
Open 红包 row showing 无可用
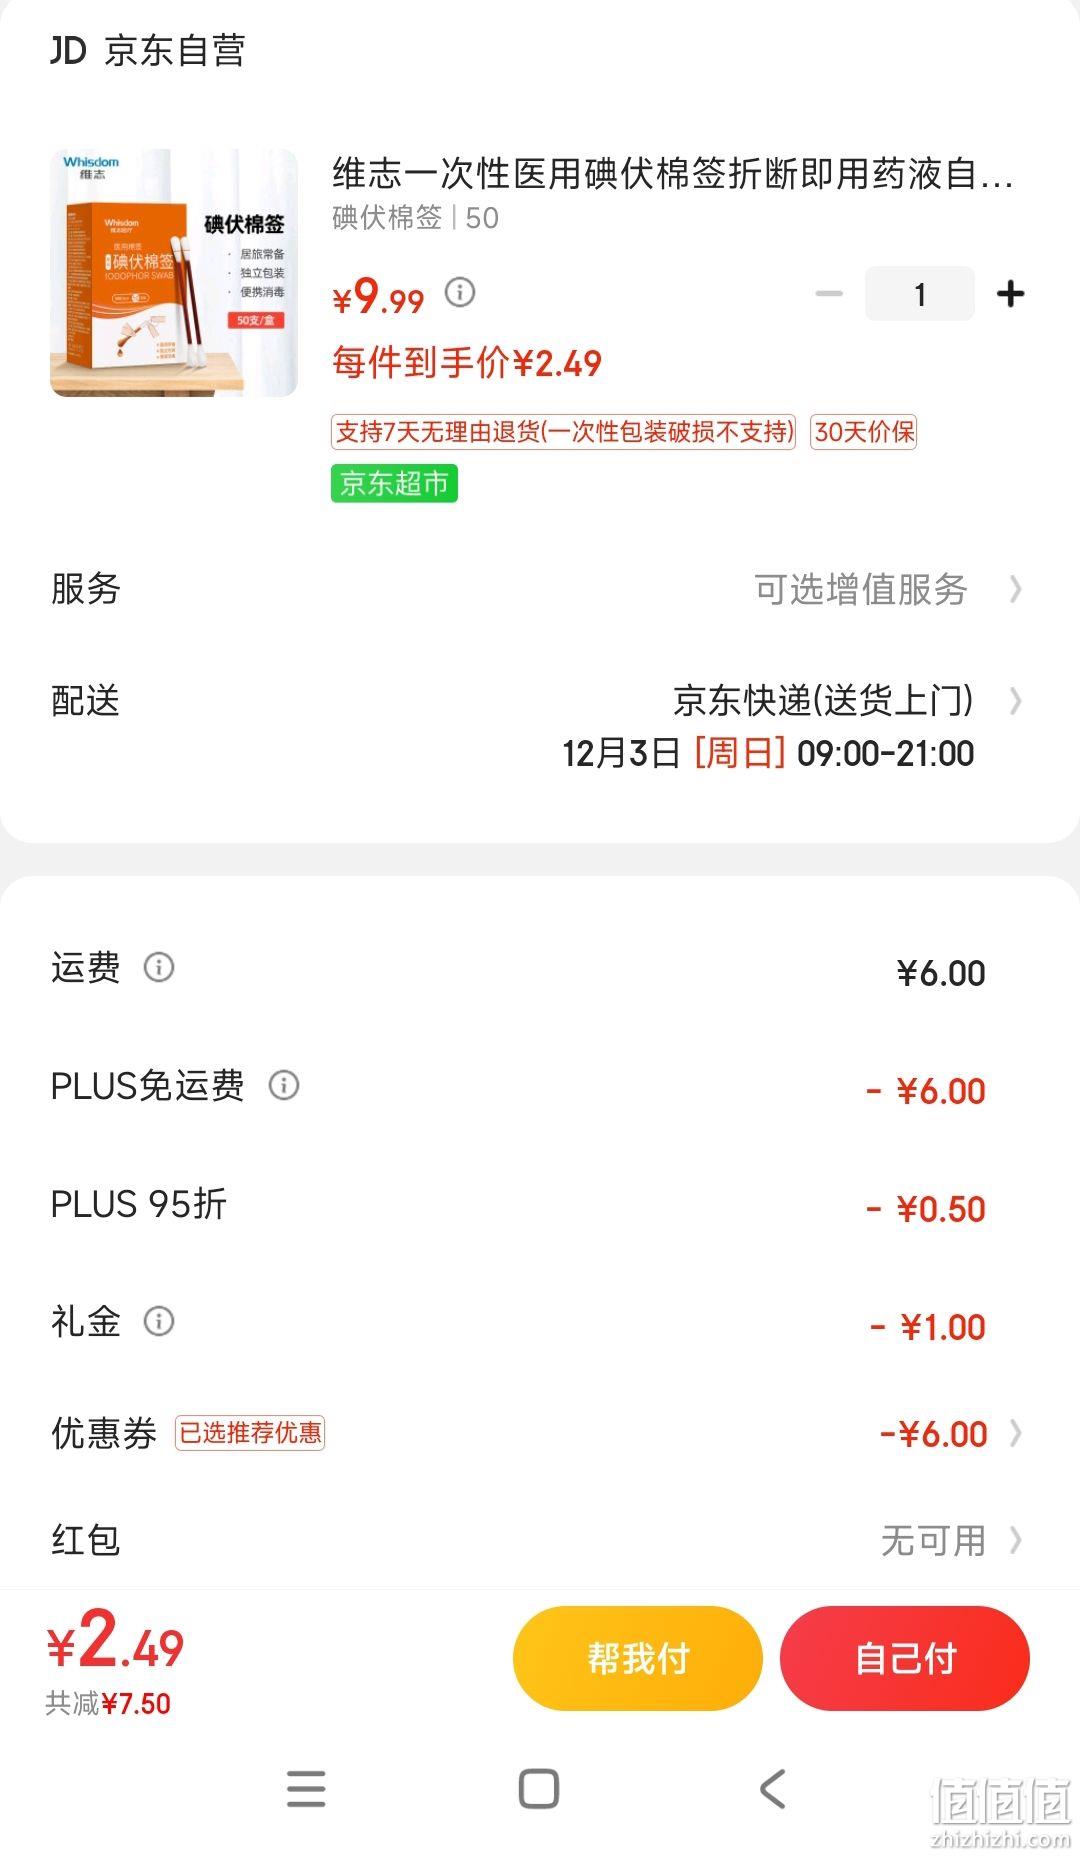[x=540, y=1540]
